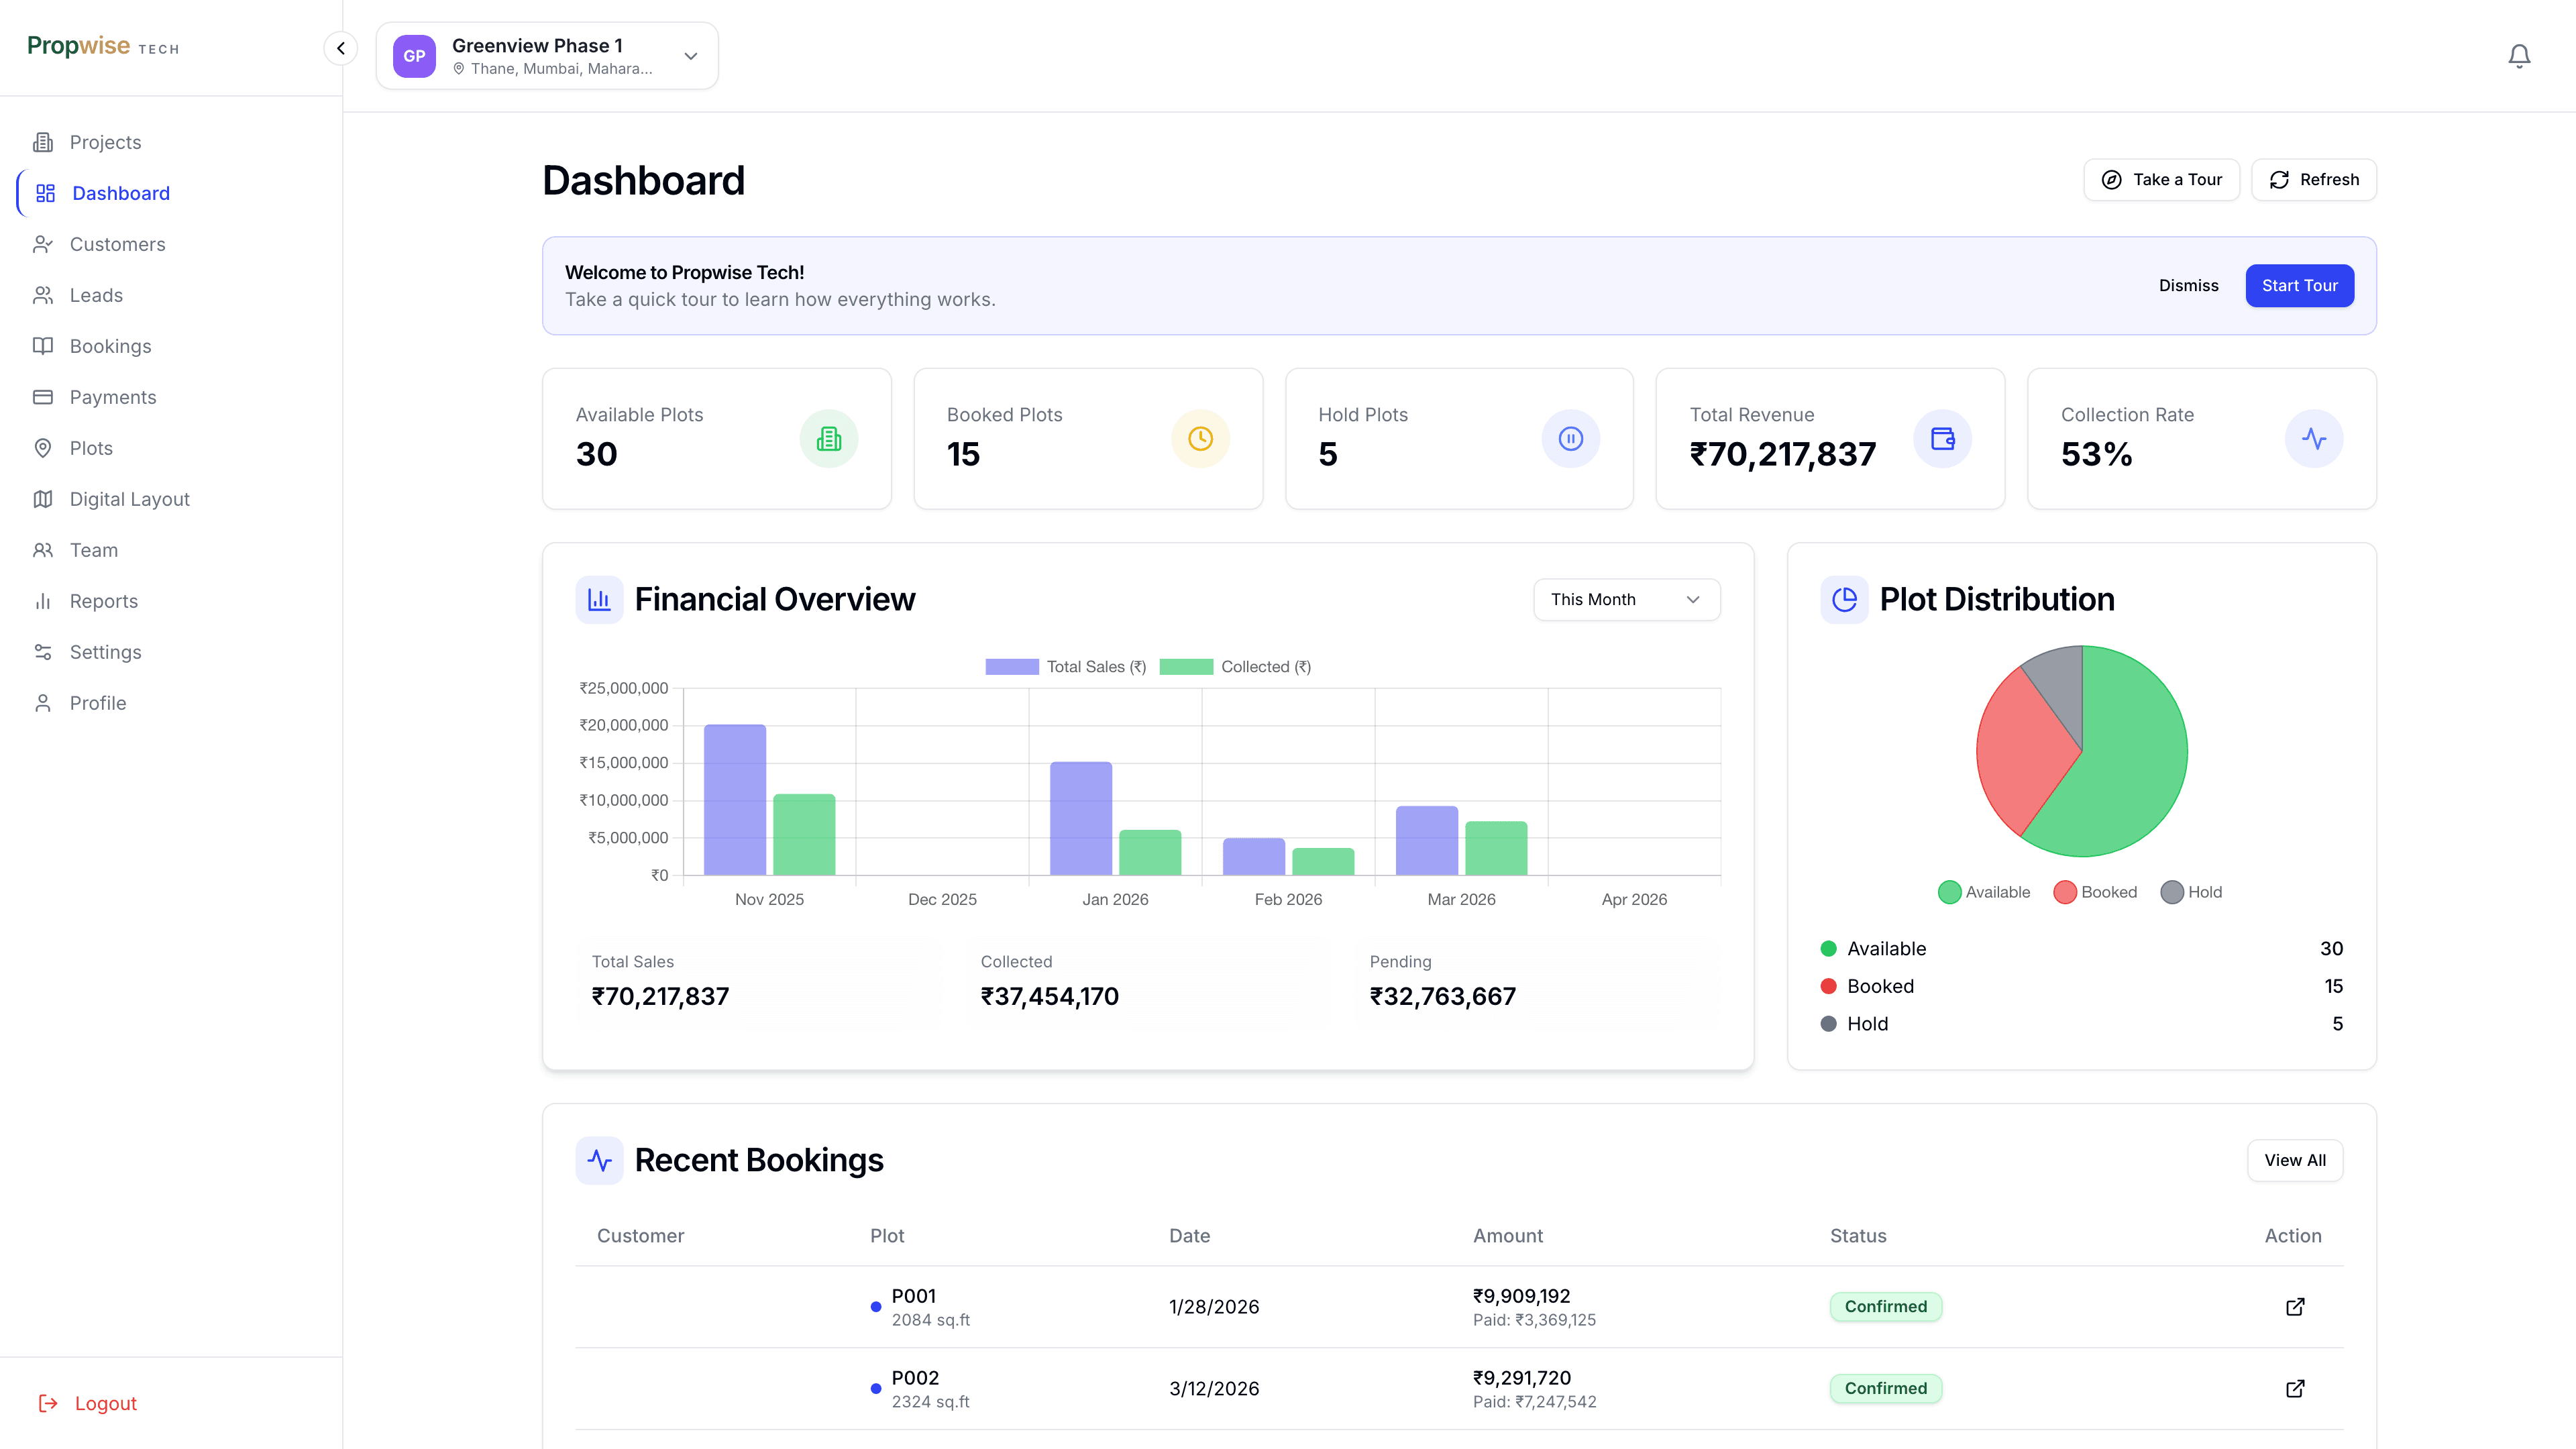Expand the Greenview Phase 1 project selector
The image size is (2576, 1449).
(x=547, y=56)
